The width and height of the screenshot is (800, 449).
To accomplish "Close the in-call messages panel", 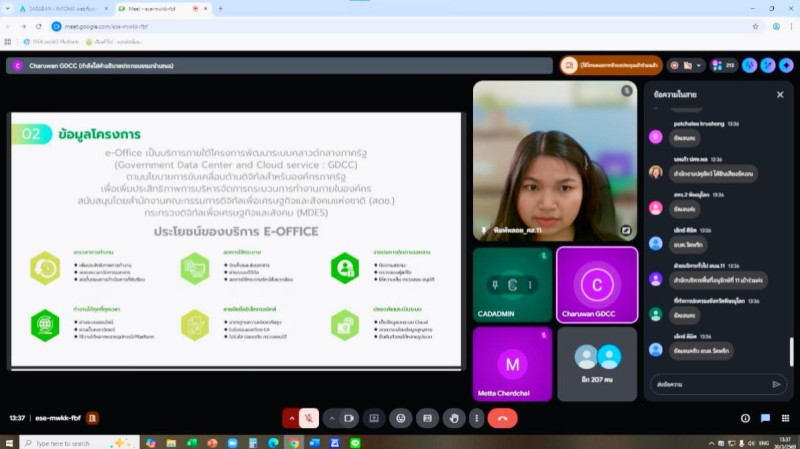I will (780, 94).
